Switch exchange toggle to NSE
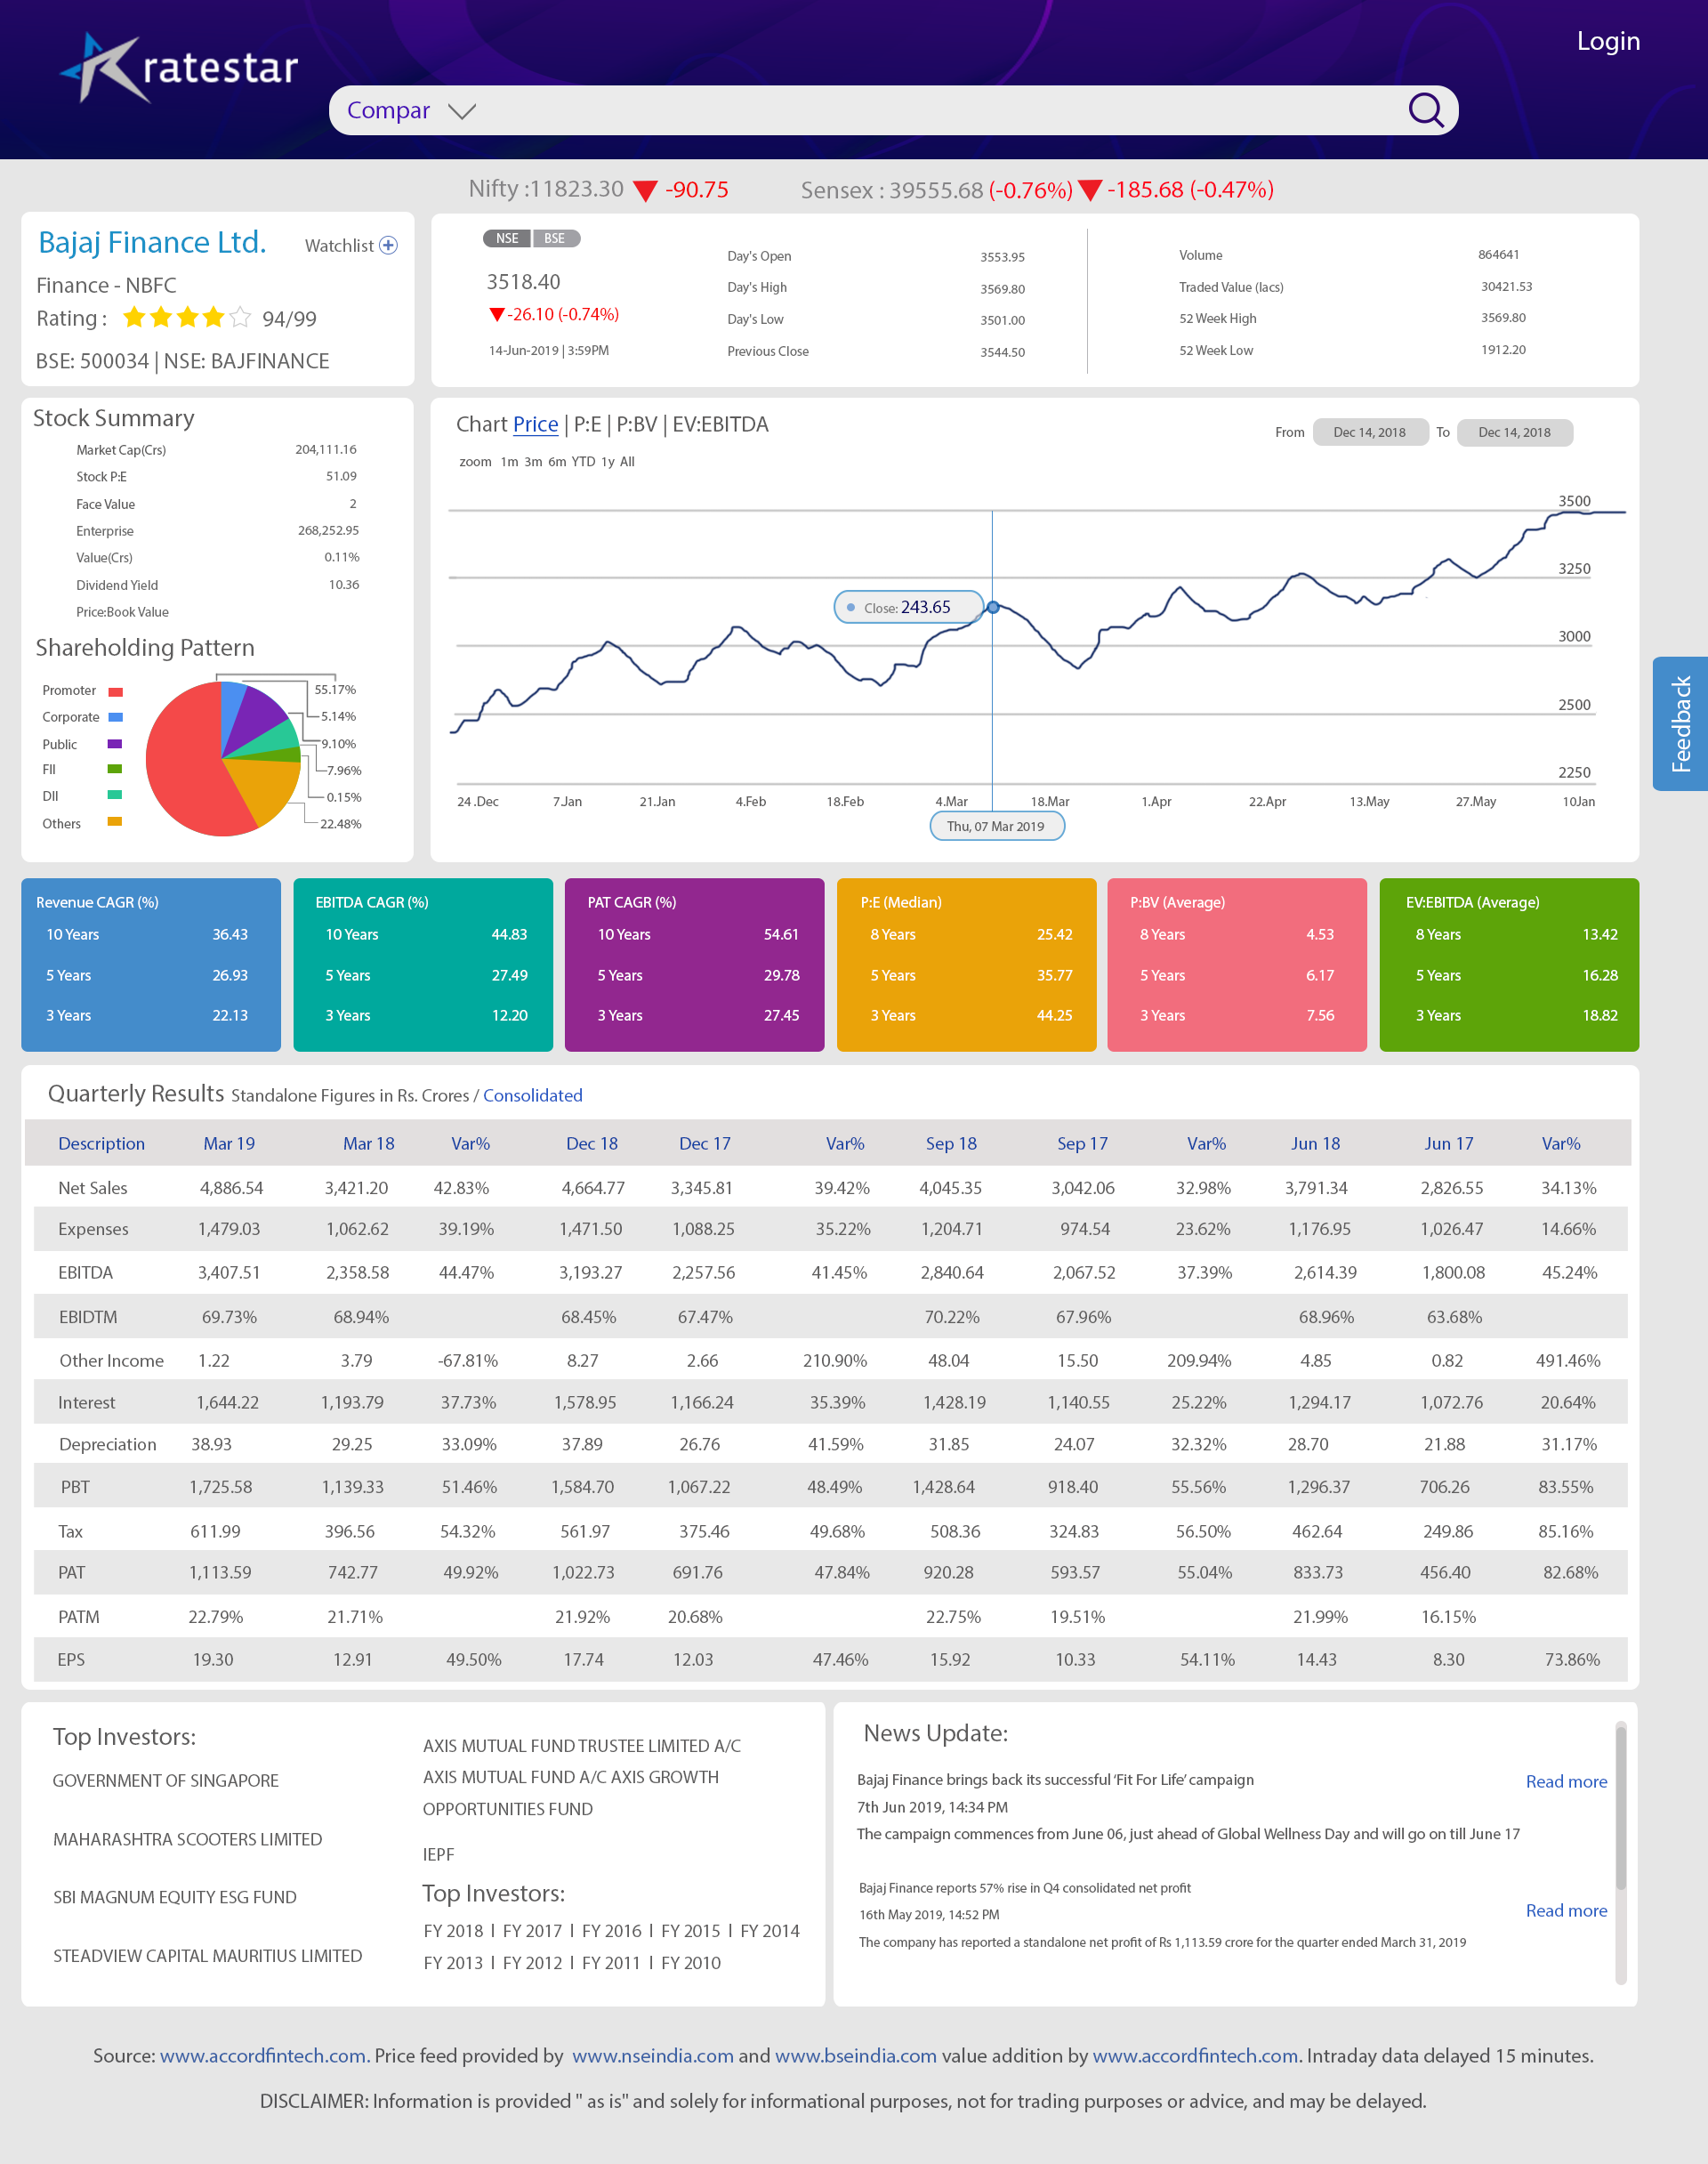 tap(507, 238)
